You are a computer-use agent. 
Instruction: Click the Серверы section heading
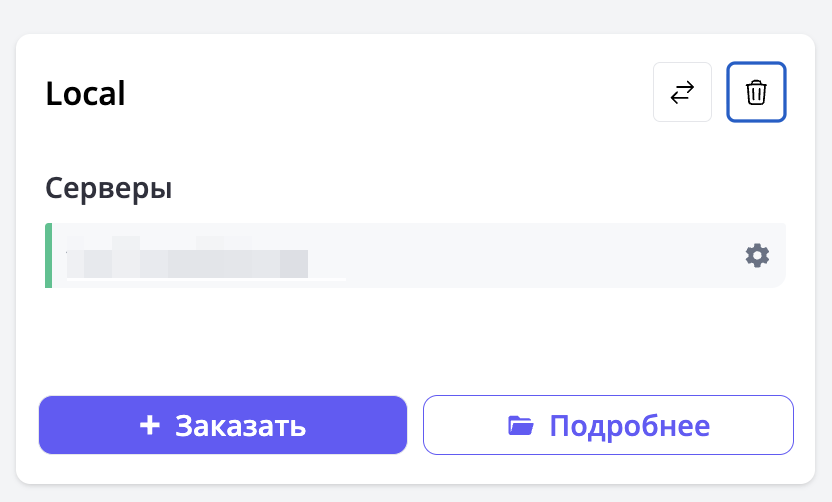108,187
